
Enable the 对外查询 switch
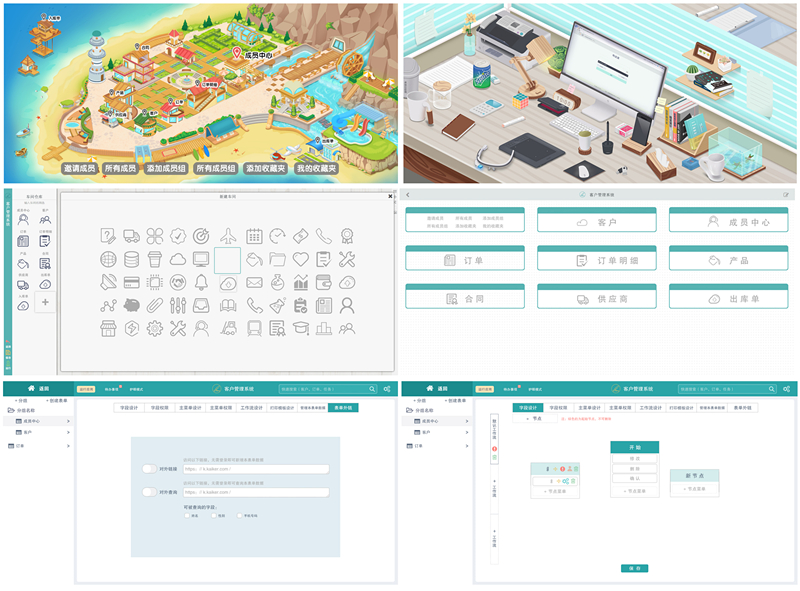tap(149, 492)
